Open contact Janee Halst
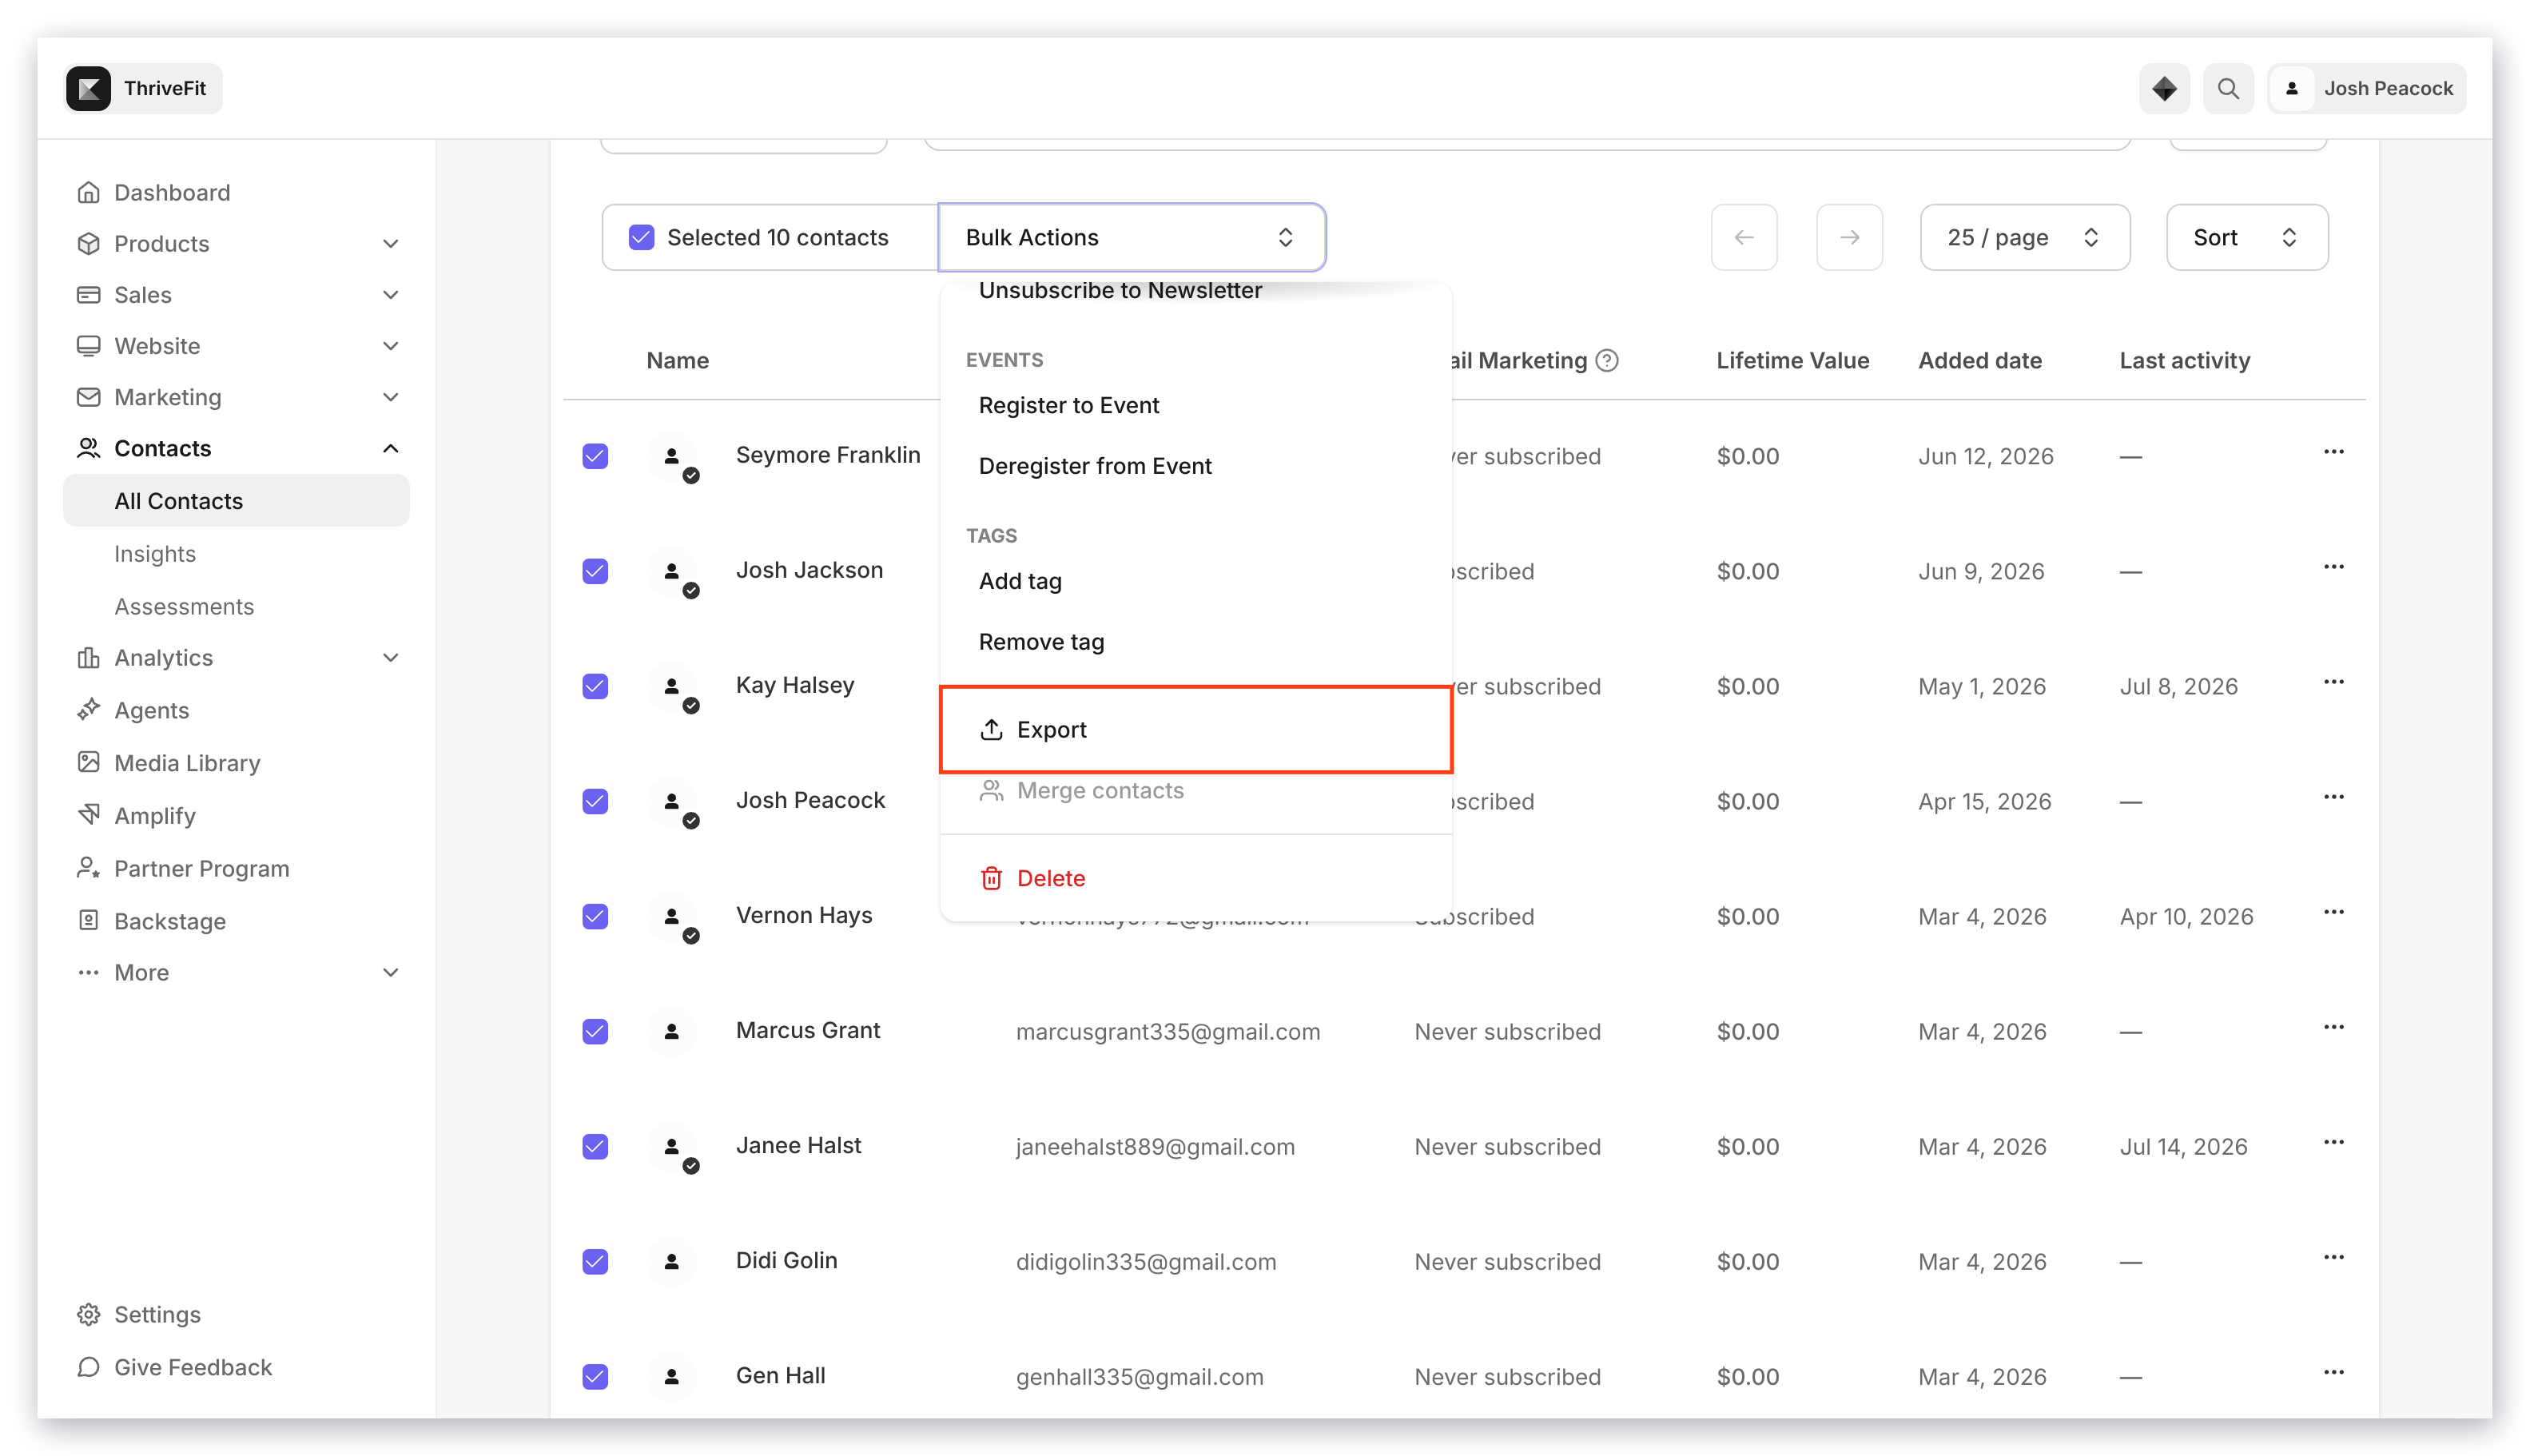 click(798, 1145)
